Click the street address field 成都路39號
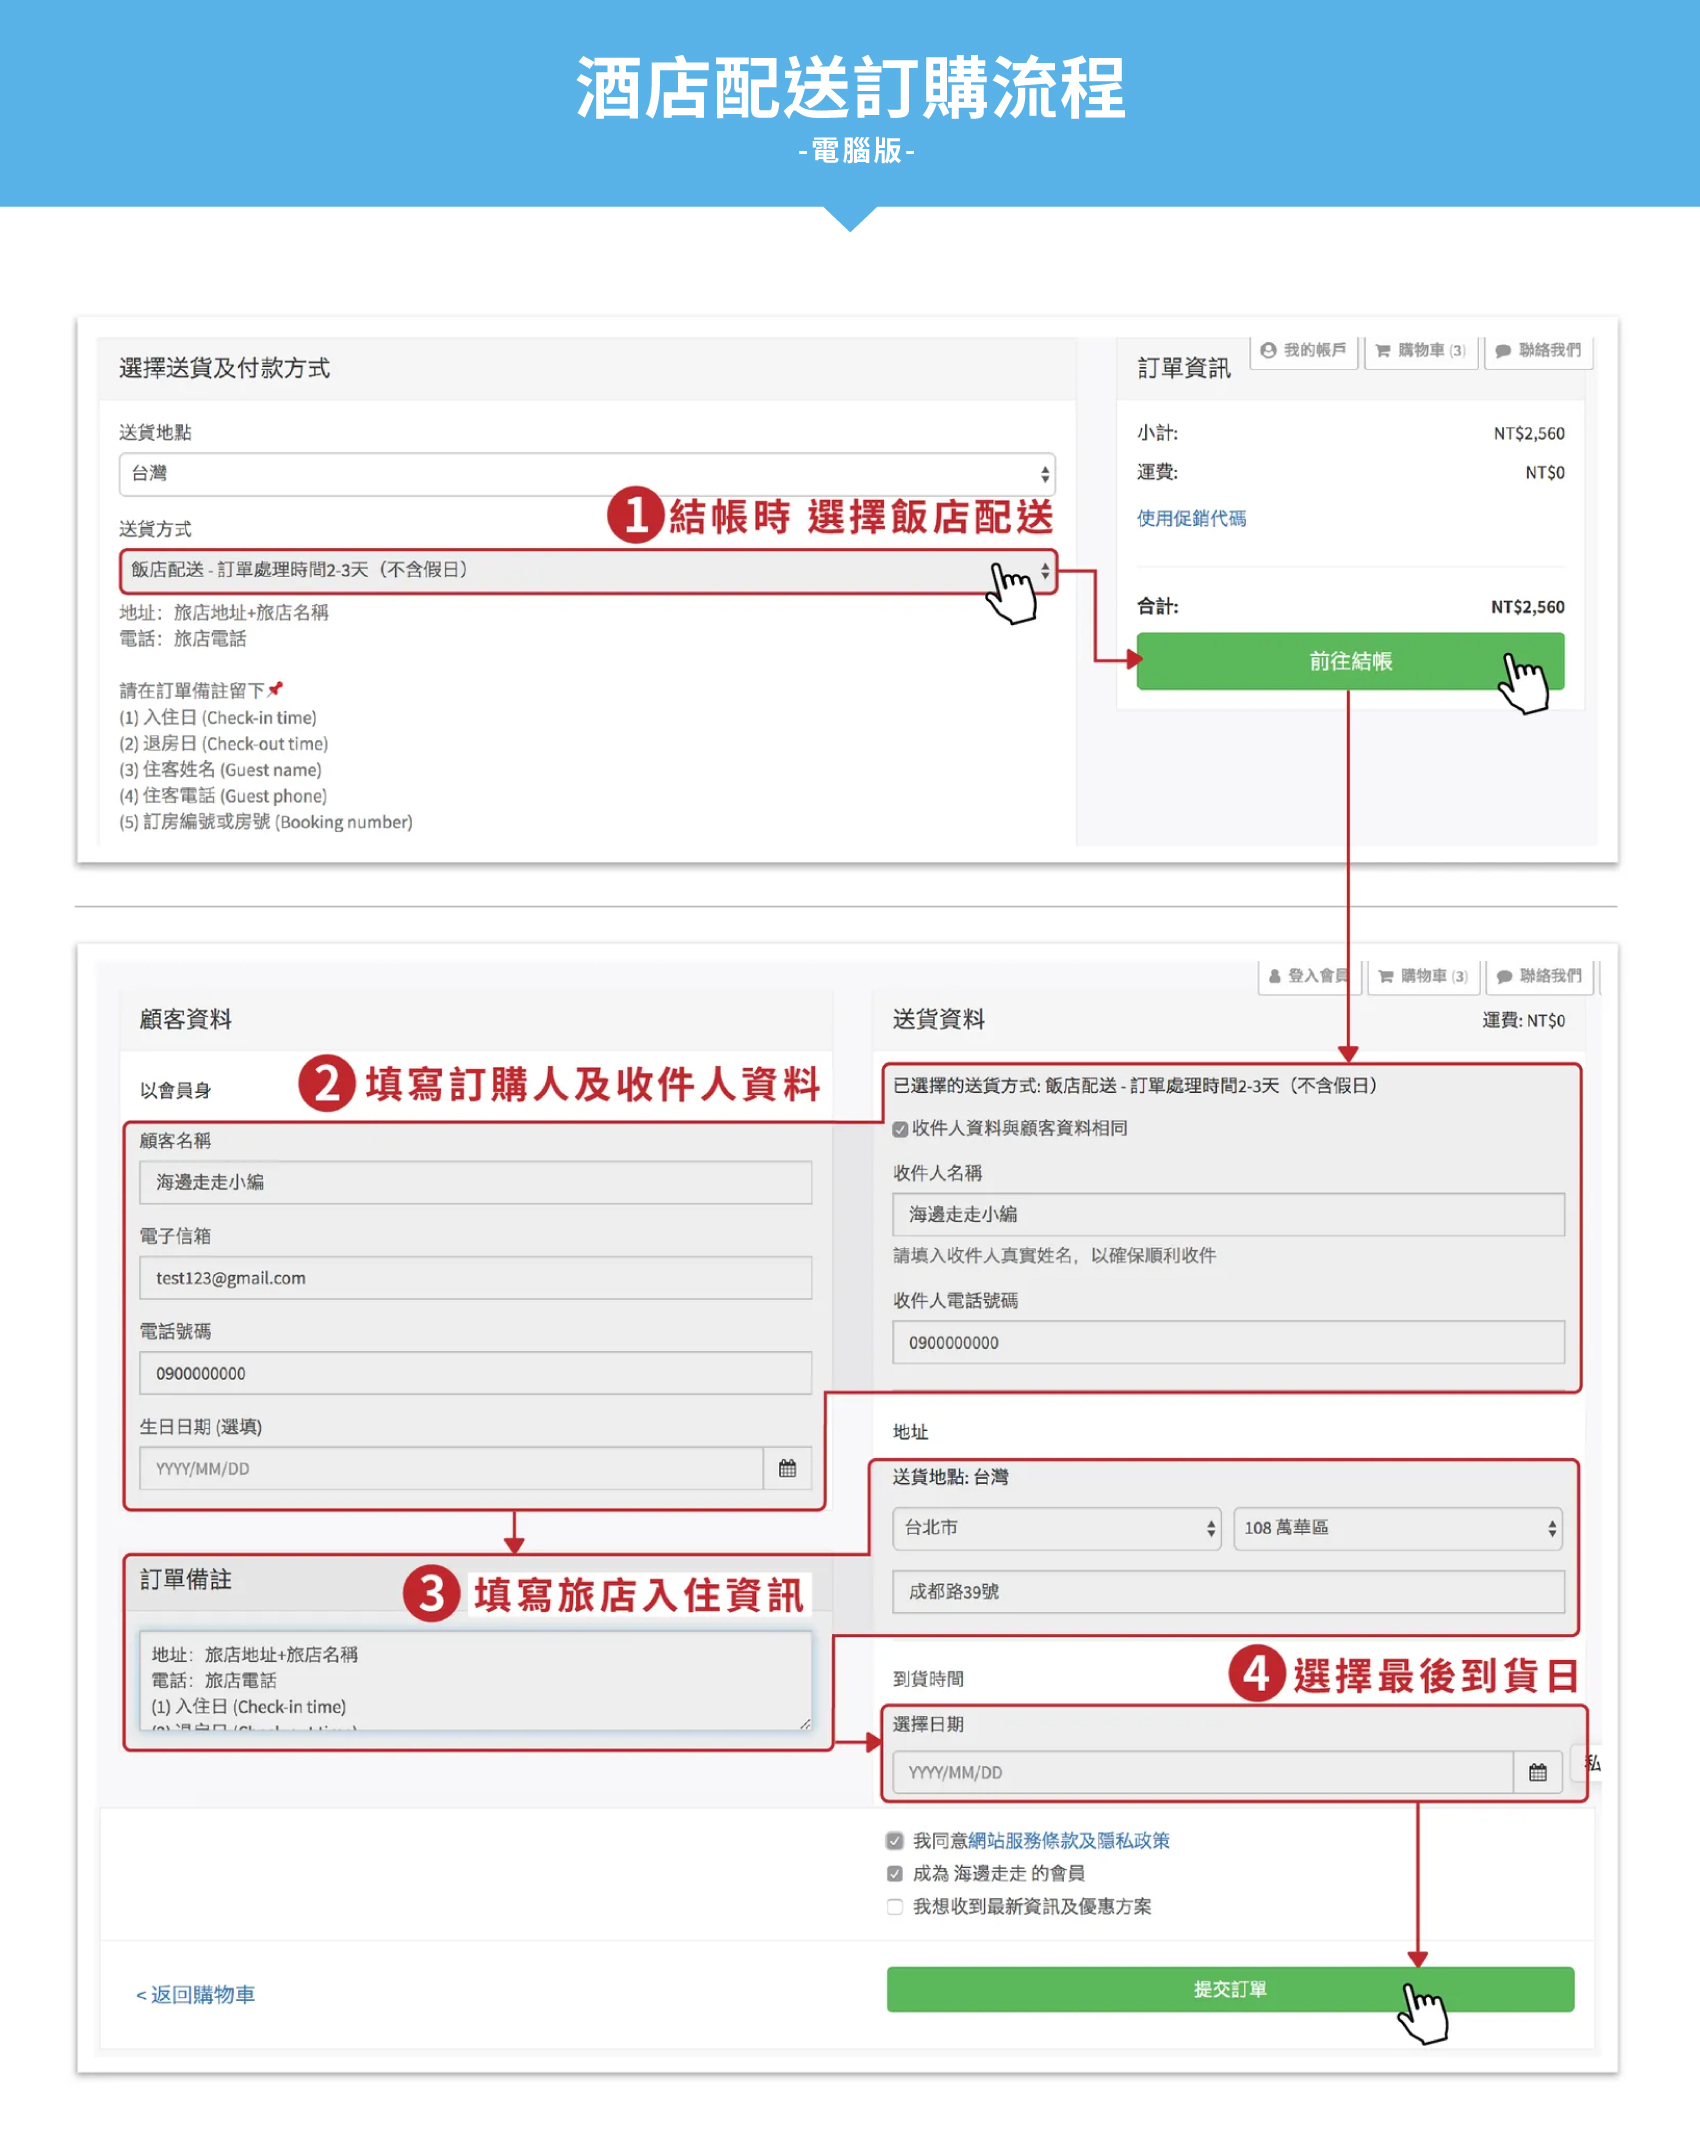 (1228, 1592)
